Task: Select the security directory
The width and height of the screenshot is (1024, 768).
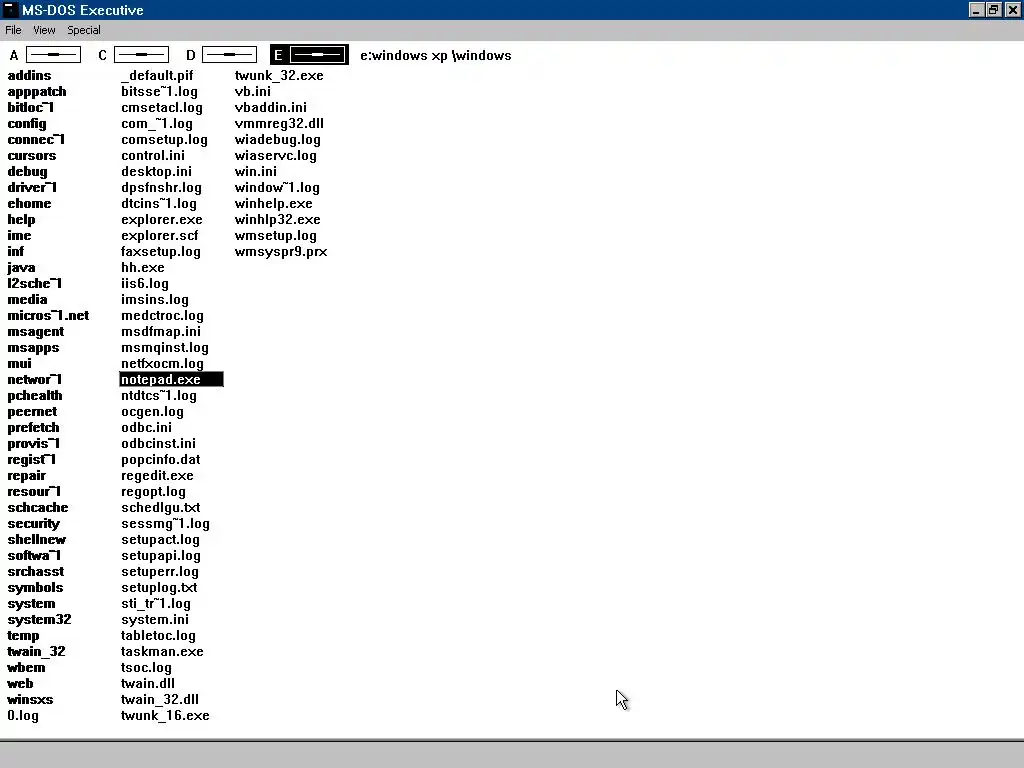Action: pyautogui.click(x=33, y=524)
